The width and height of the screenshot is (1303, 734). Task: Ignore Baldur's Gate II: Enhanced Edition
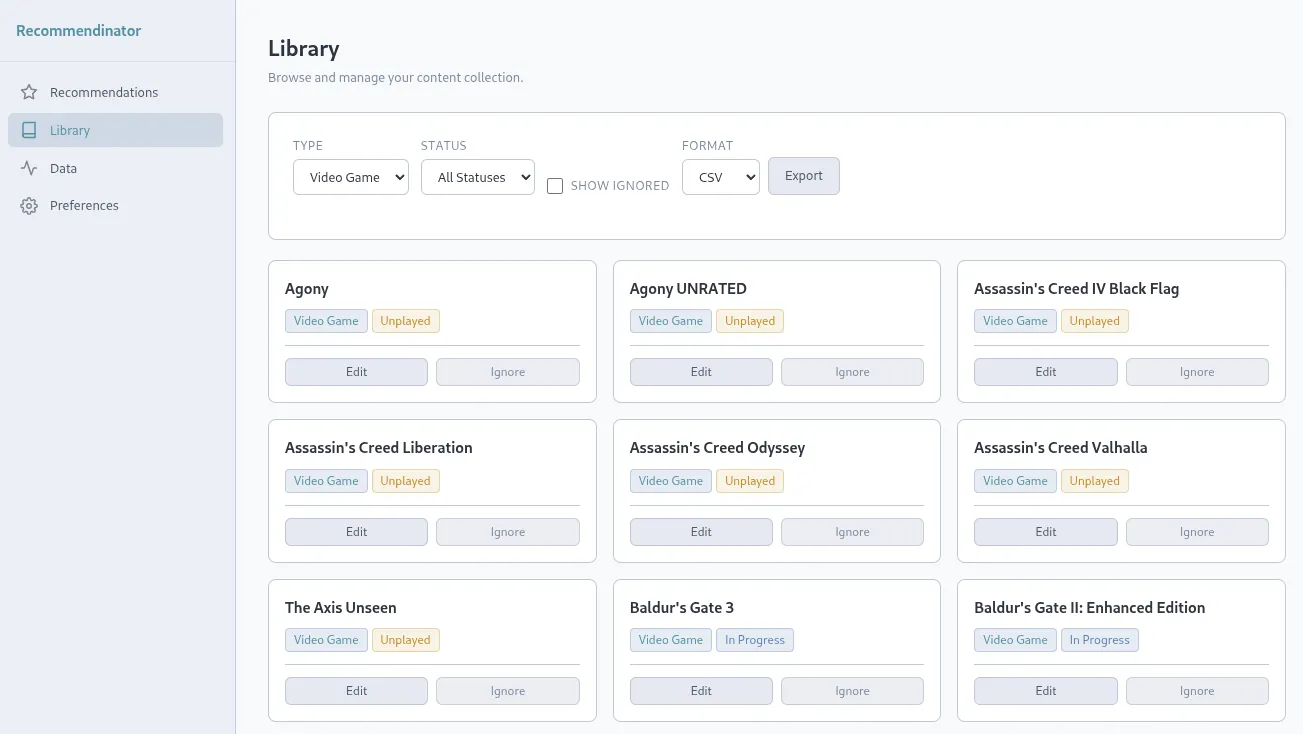click(x=1197, y=691)
